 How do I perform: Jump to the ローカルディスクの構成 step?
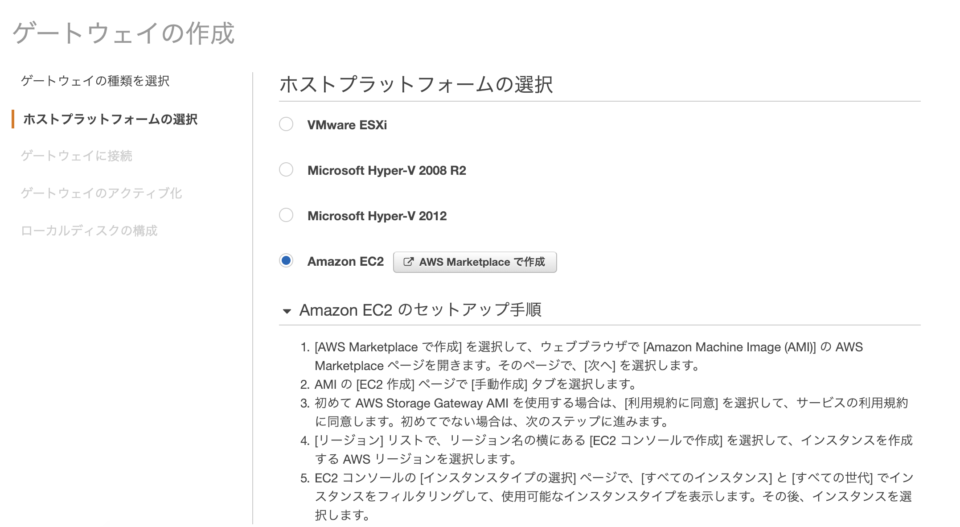(x=89, y=231)
